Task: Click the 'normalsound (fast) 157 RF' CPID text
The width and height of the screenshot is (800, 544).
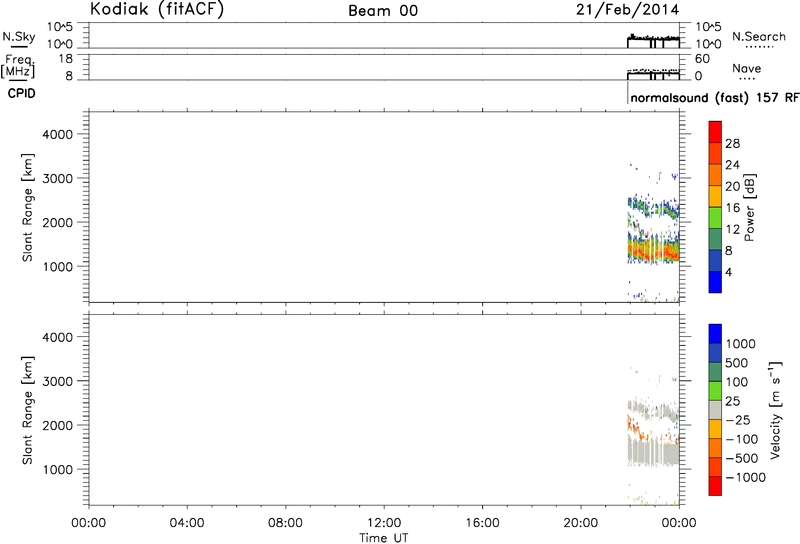Action: (714, 98)
